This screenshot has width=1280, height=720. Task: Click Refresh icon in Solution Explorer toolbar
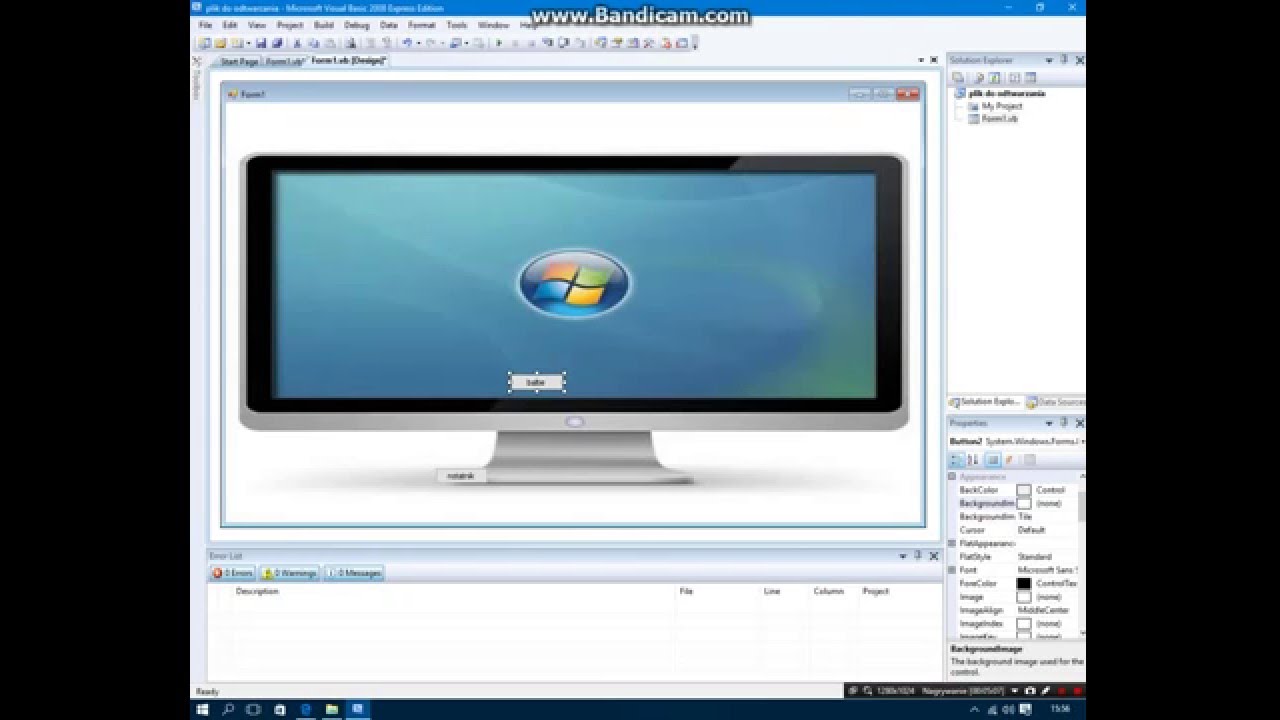[994, 77]
